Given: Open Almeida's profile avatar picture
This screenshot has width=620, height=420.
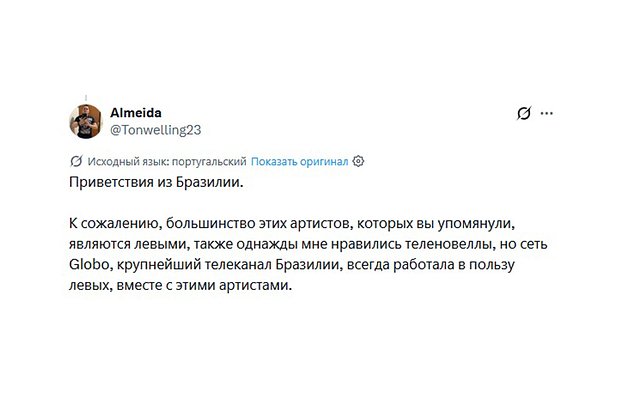Looking at the screenshot, I should [85, 120].
